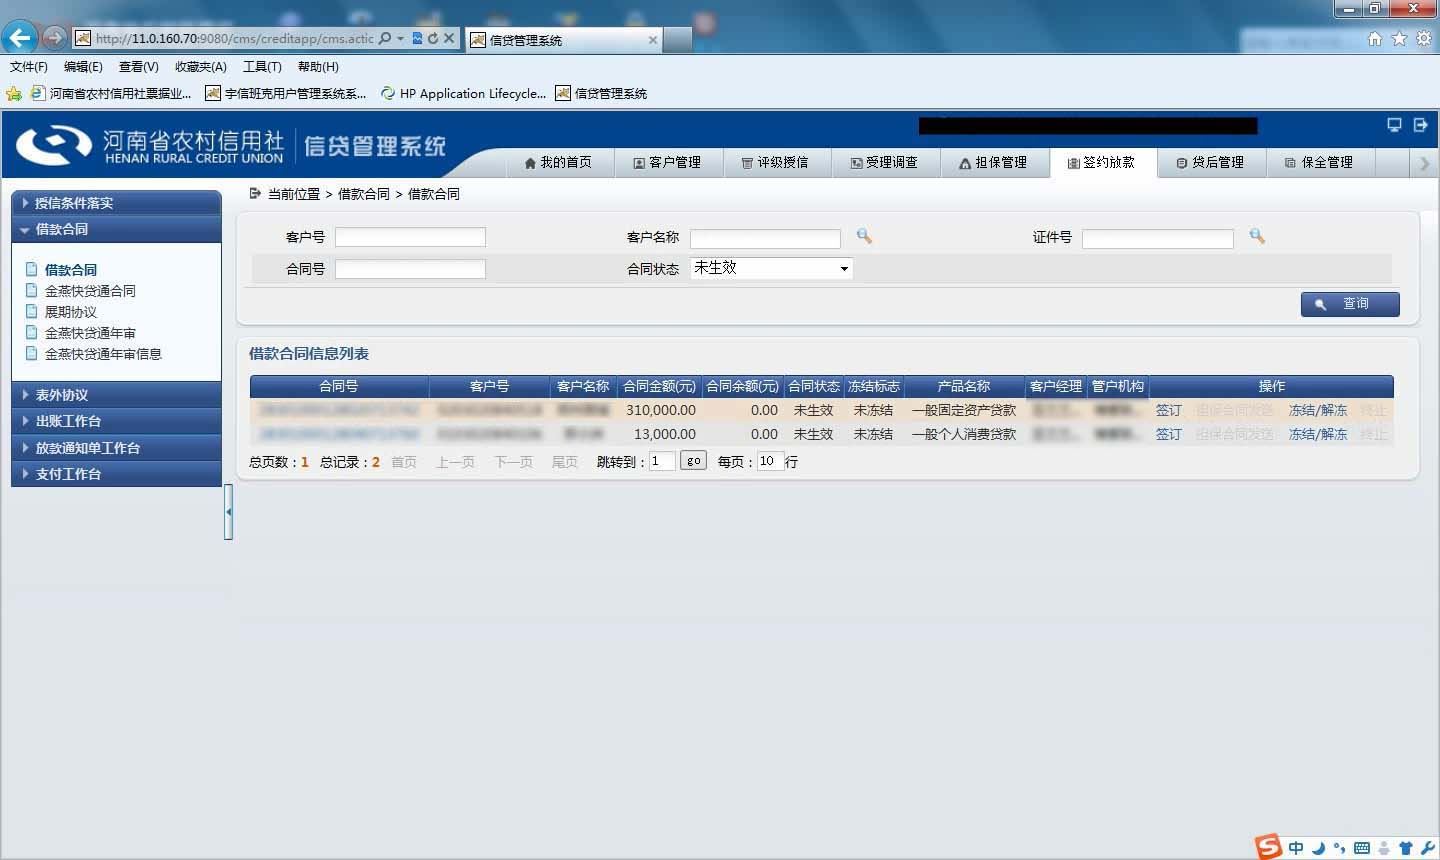Click the soft keyboard icon in IME bar
Screen dimensions: 1440x860
[x=1362, y=848]
